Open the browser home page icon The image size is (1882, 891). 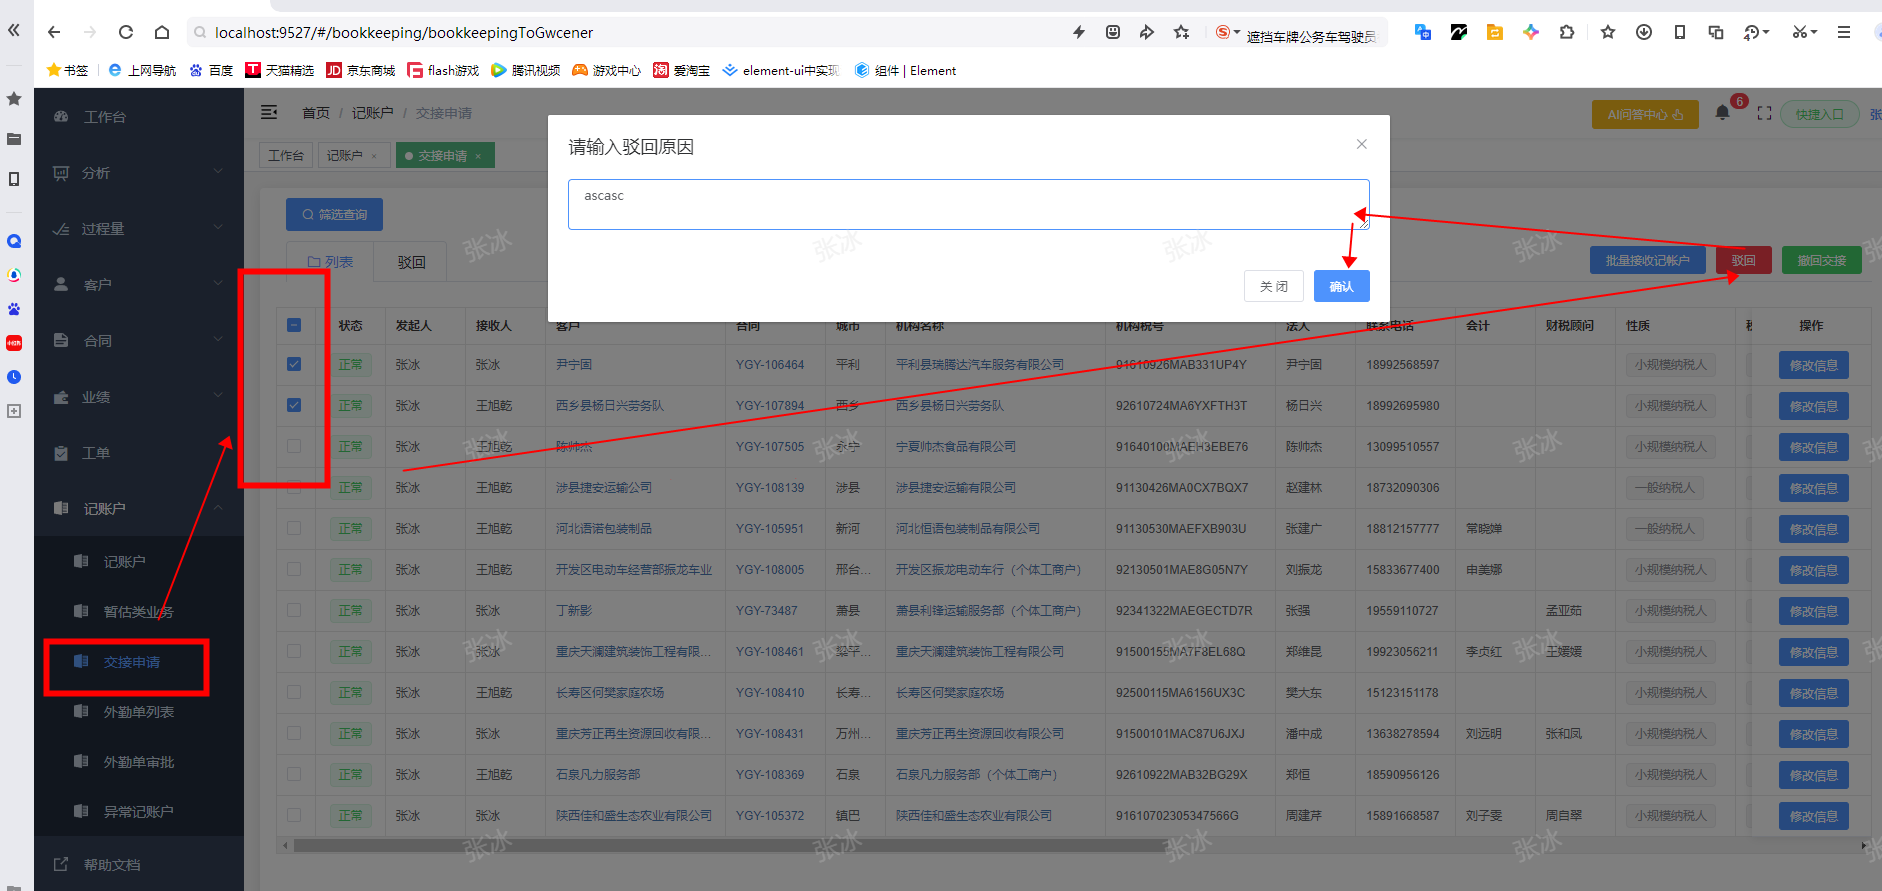pos(162,32)
